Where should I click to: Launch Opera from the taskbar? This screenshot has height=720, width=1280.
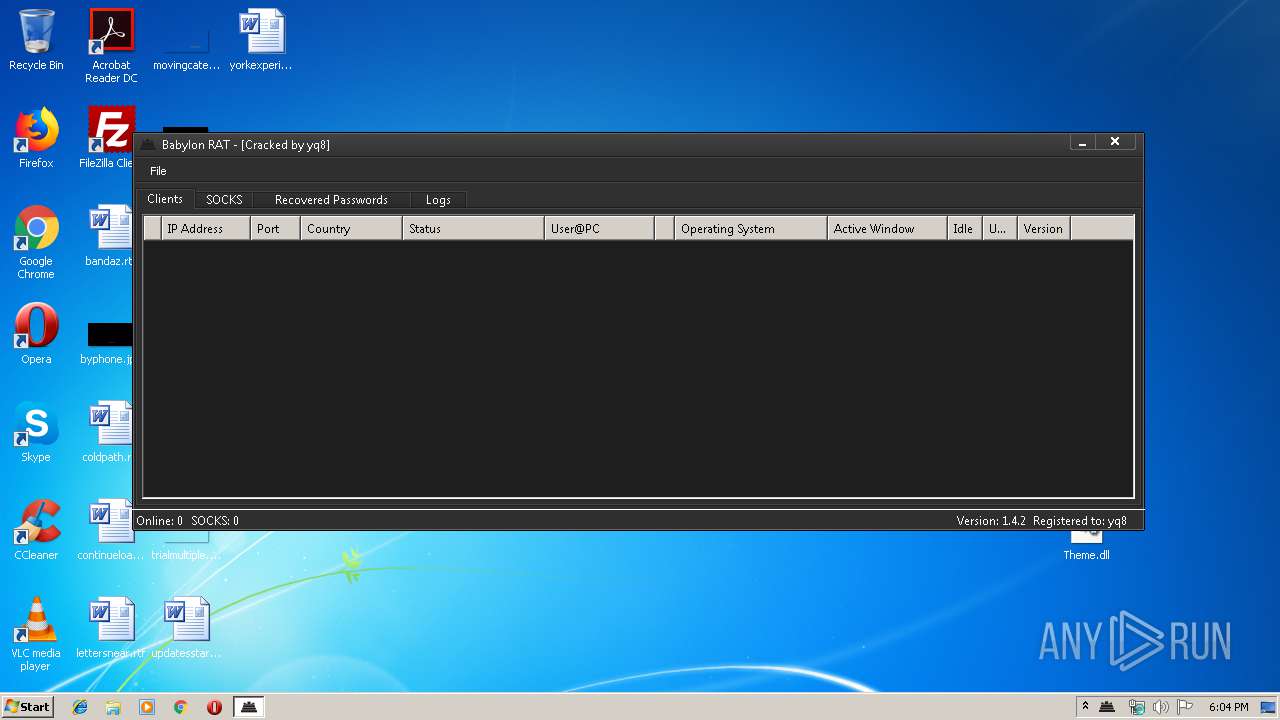click(x=214, y=707)
